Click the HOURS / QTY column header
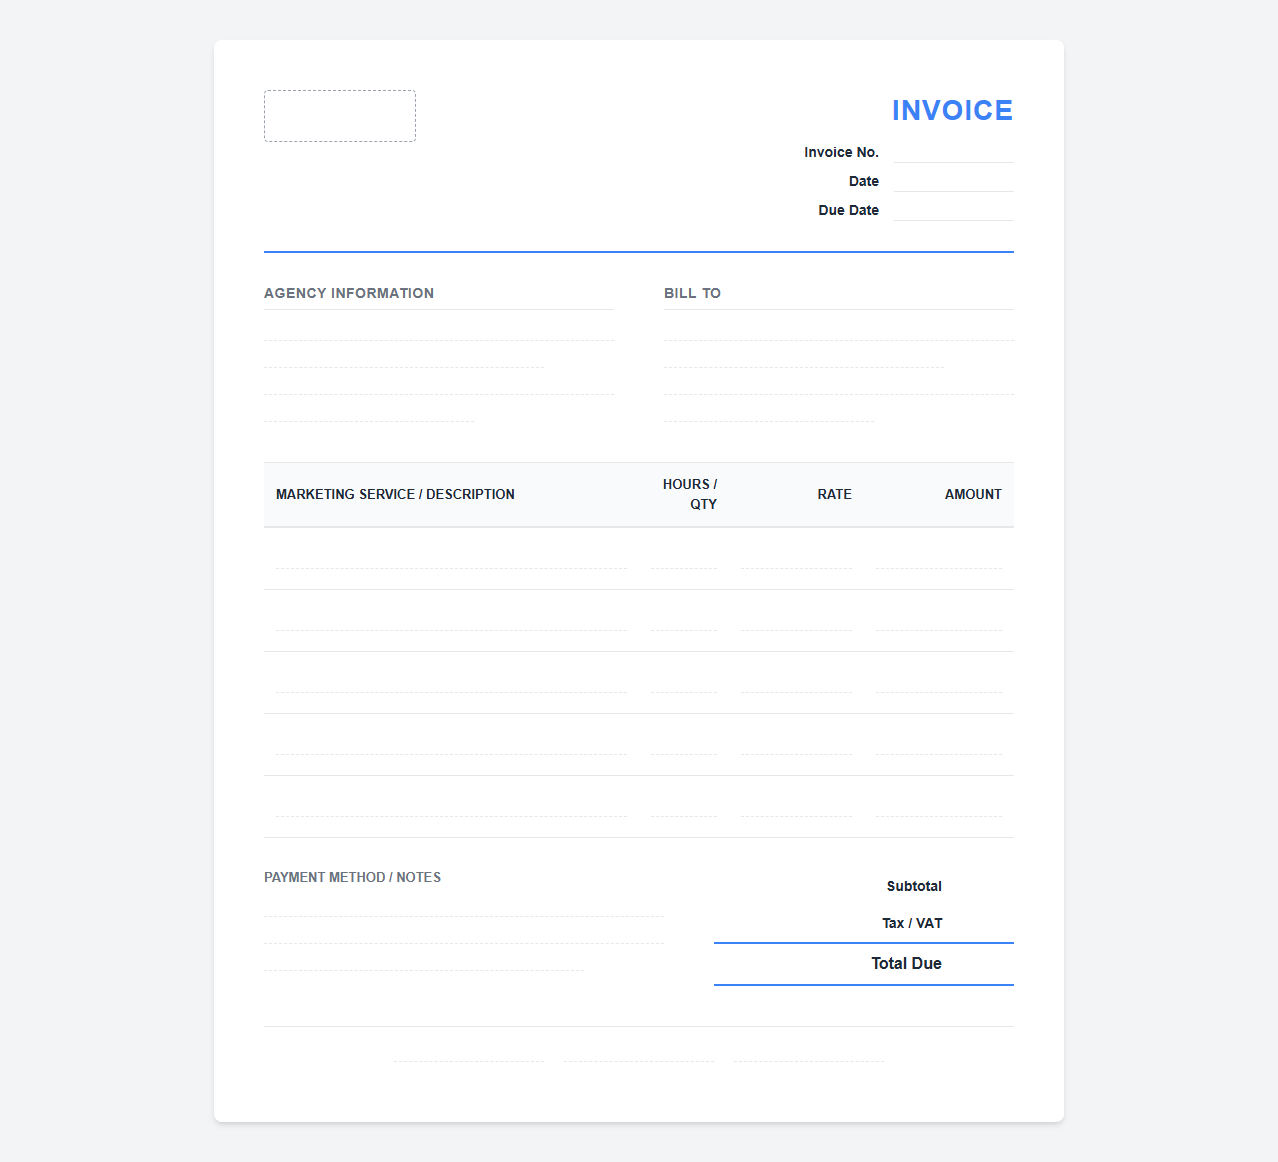The width and height of the screenshot is (1278, 1162). 690,494
